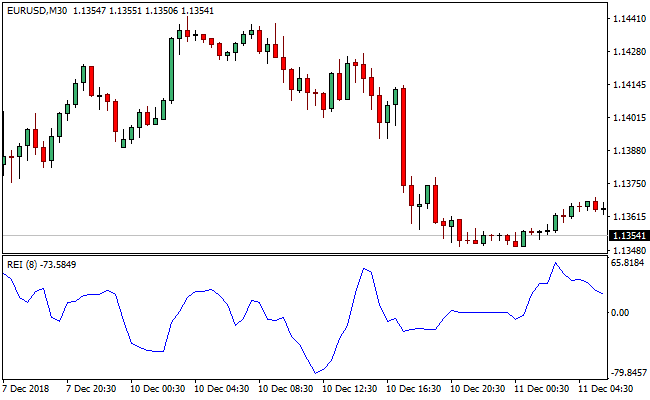
Task: Click the EURUSD,M30 chart title text
Action: click(x=37, y=11)
